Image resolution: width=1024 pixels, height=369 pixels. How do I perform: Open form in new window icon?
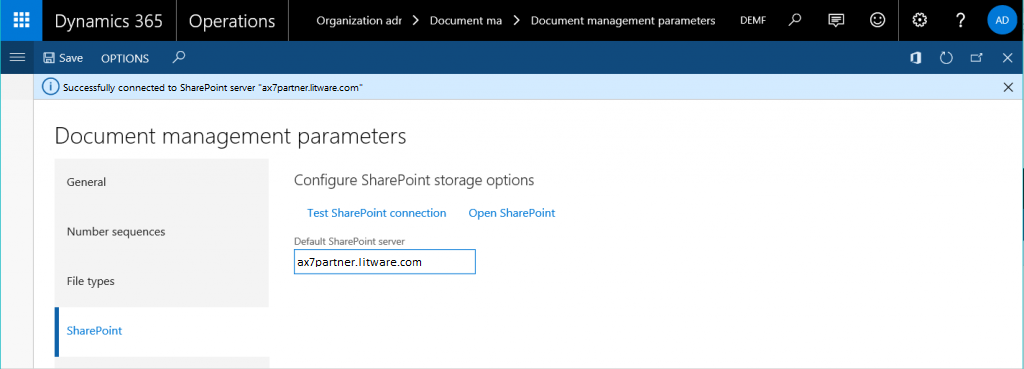point(976,58)
